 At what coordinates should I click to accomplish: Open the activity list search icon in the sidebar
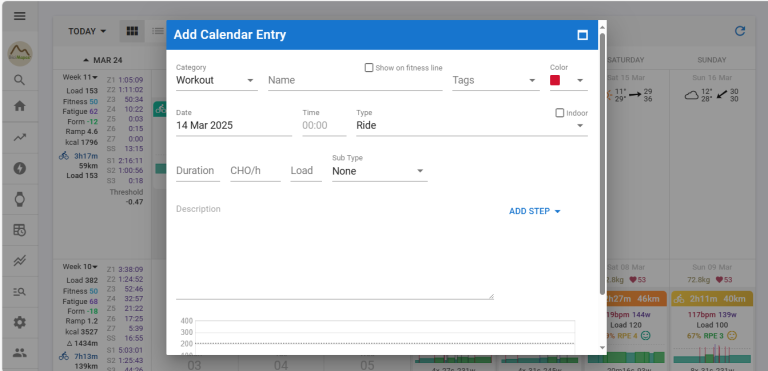click(20, 292)
